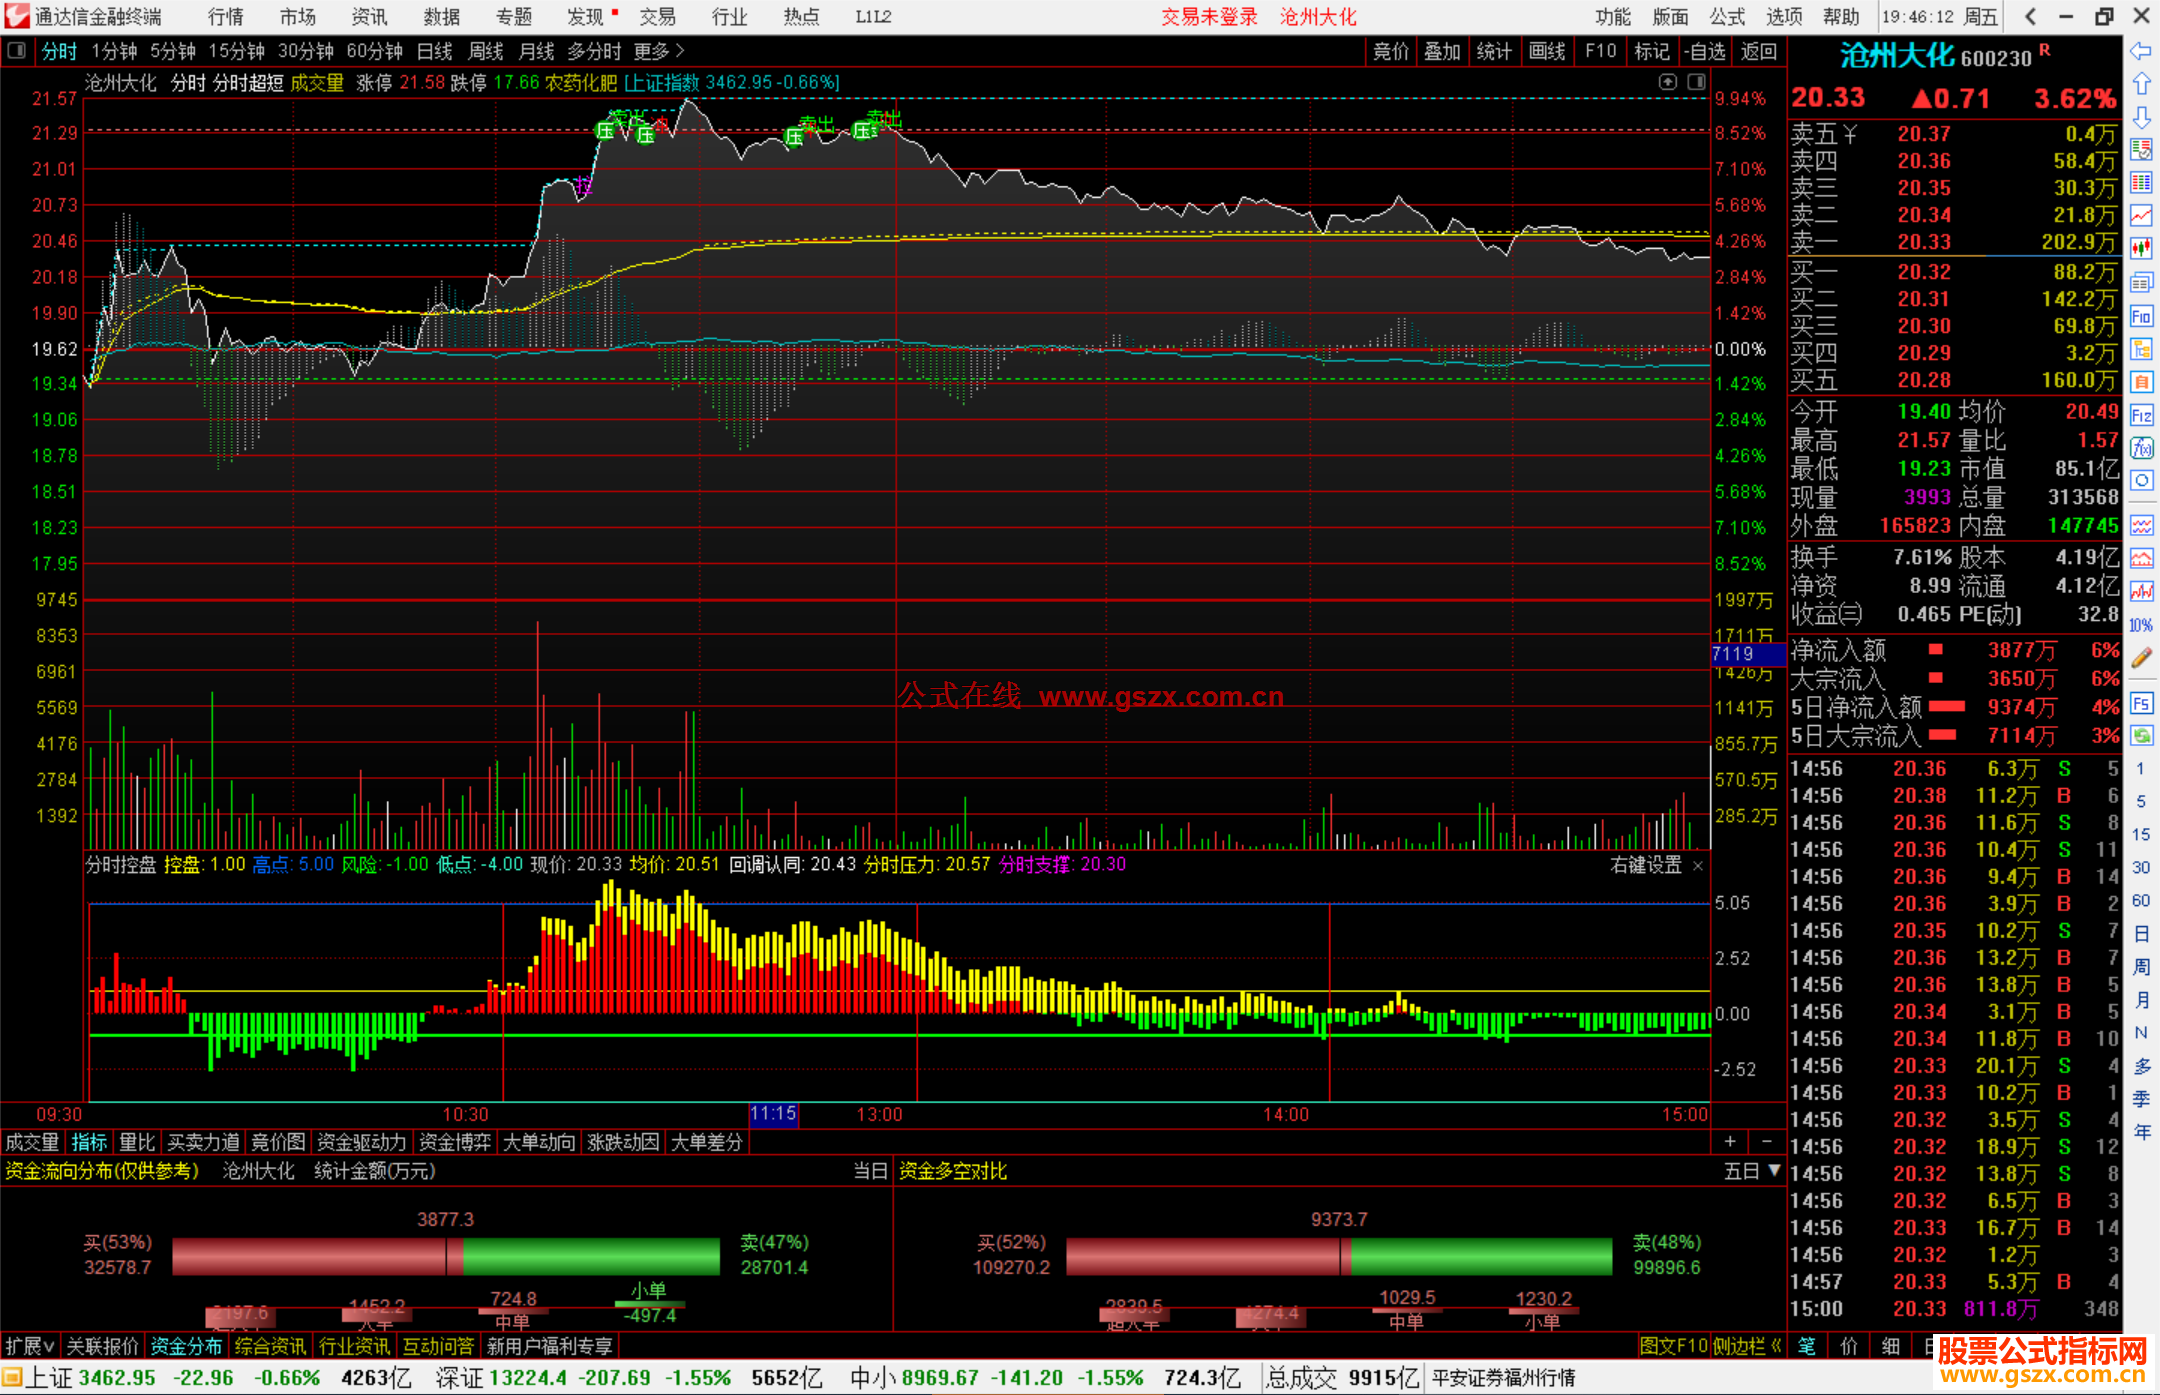
Task: Open the 扩展 dropdown at bottom left
Action: pyautogui.click(x=29, y=1346)
